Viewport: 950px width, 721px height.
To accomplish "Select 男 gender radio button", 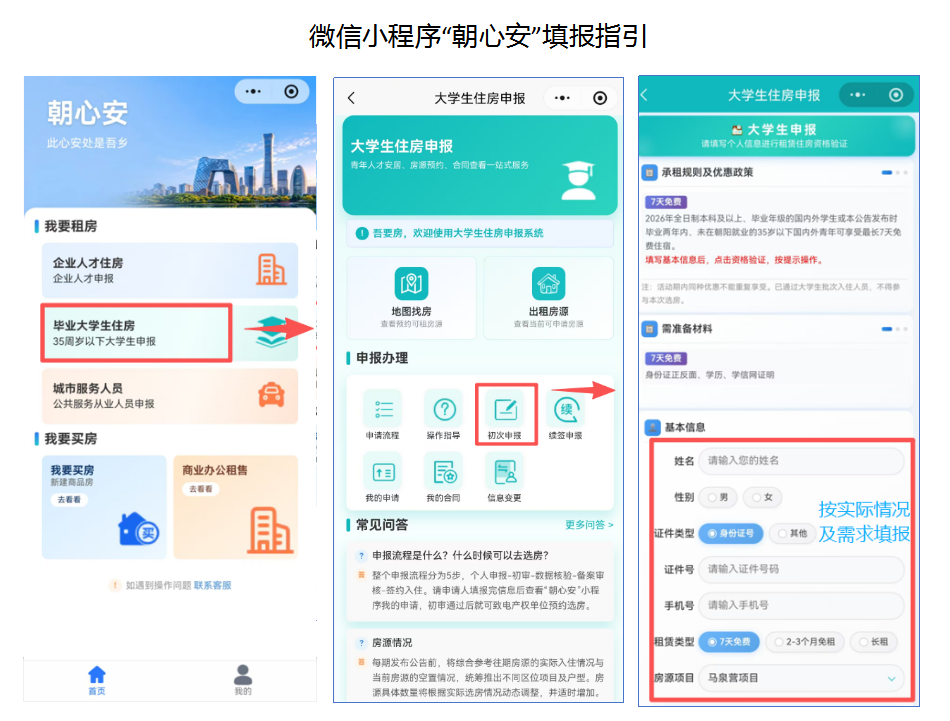I will (x=718, y=497).
